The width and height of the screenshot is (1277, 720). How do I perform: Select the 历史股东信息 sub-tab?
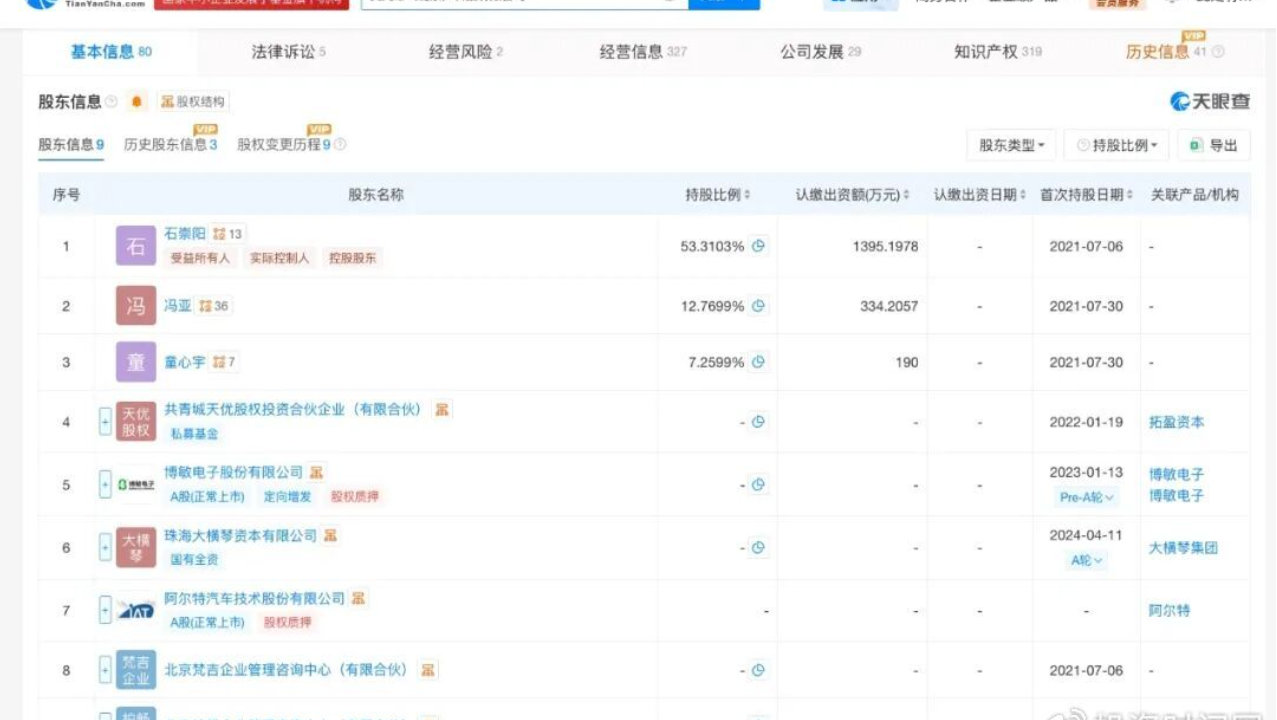[x=170, y=145]
